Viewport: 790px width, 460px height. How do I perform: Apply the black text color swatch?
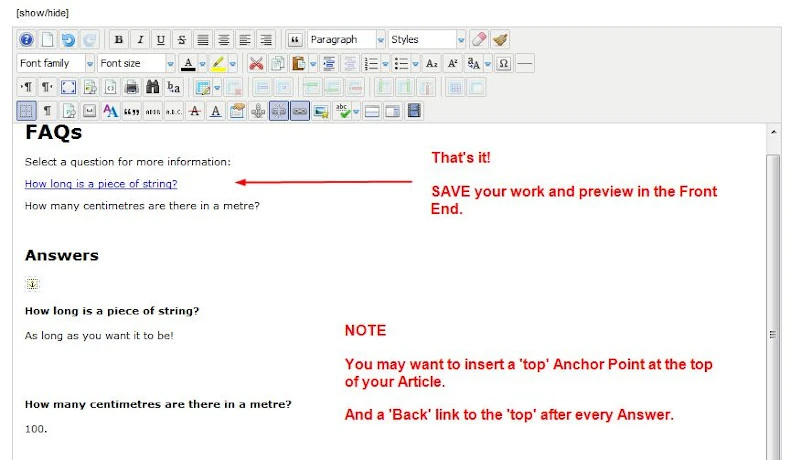pyautogui.click(x=188, y=63)
